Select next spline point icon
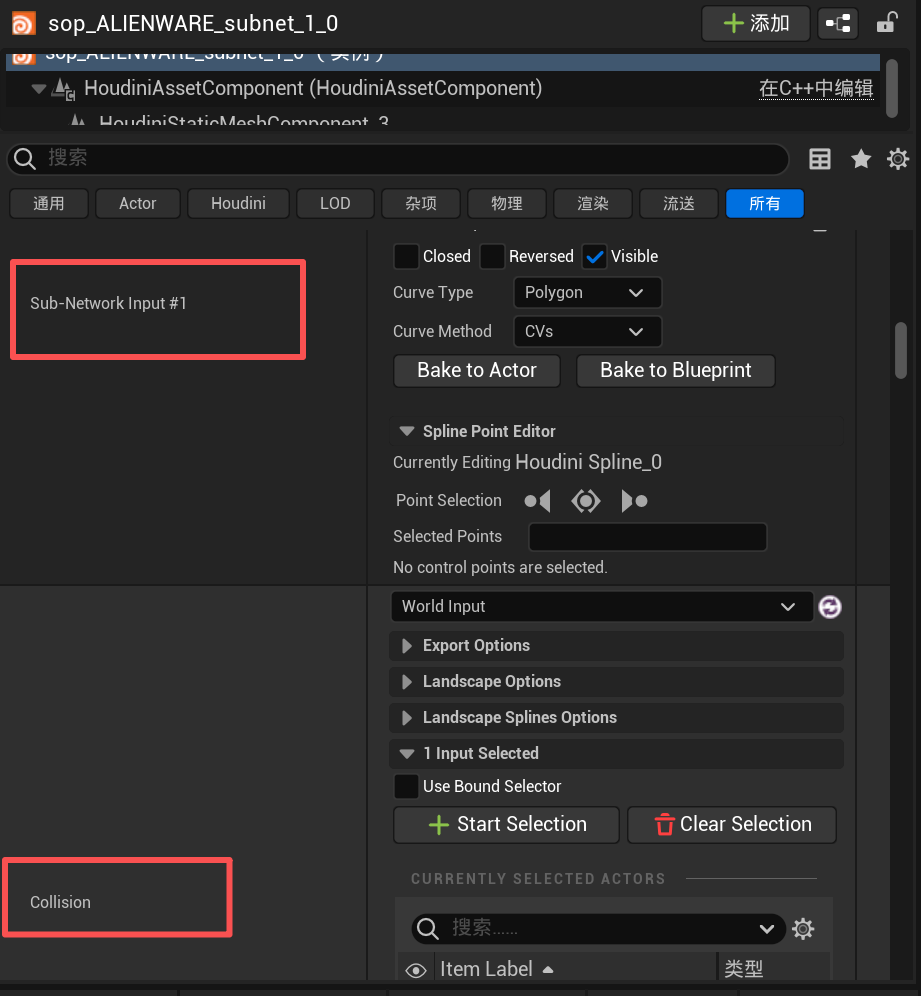The height and width of the screenshot is (996, 921). click(634, 501)
